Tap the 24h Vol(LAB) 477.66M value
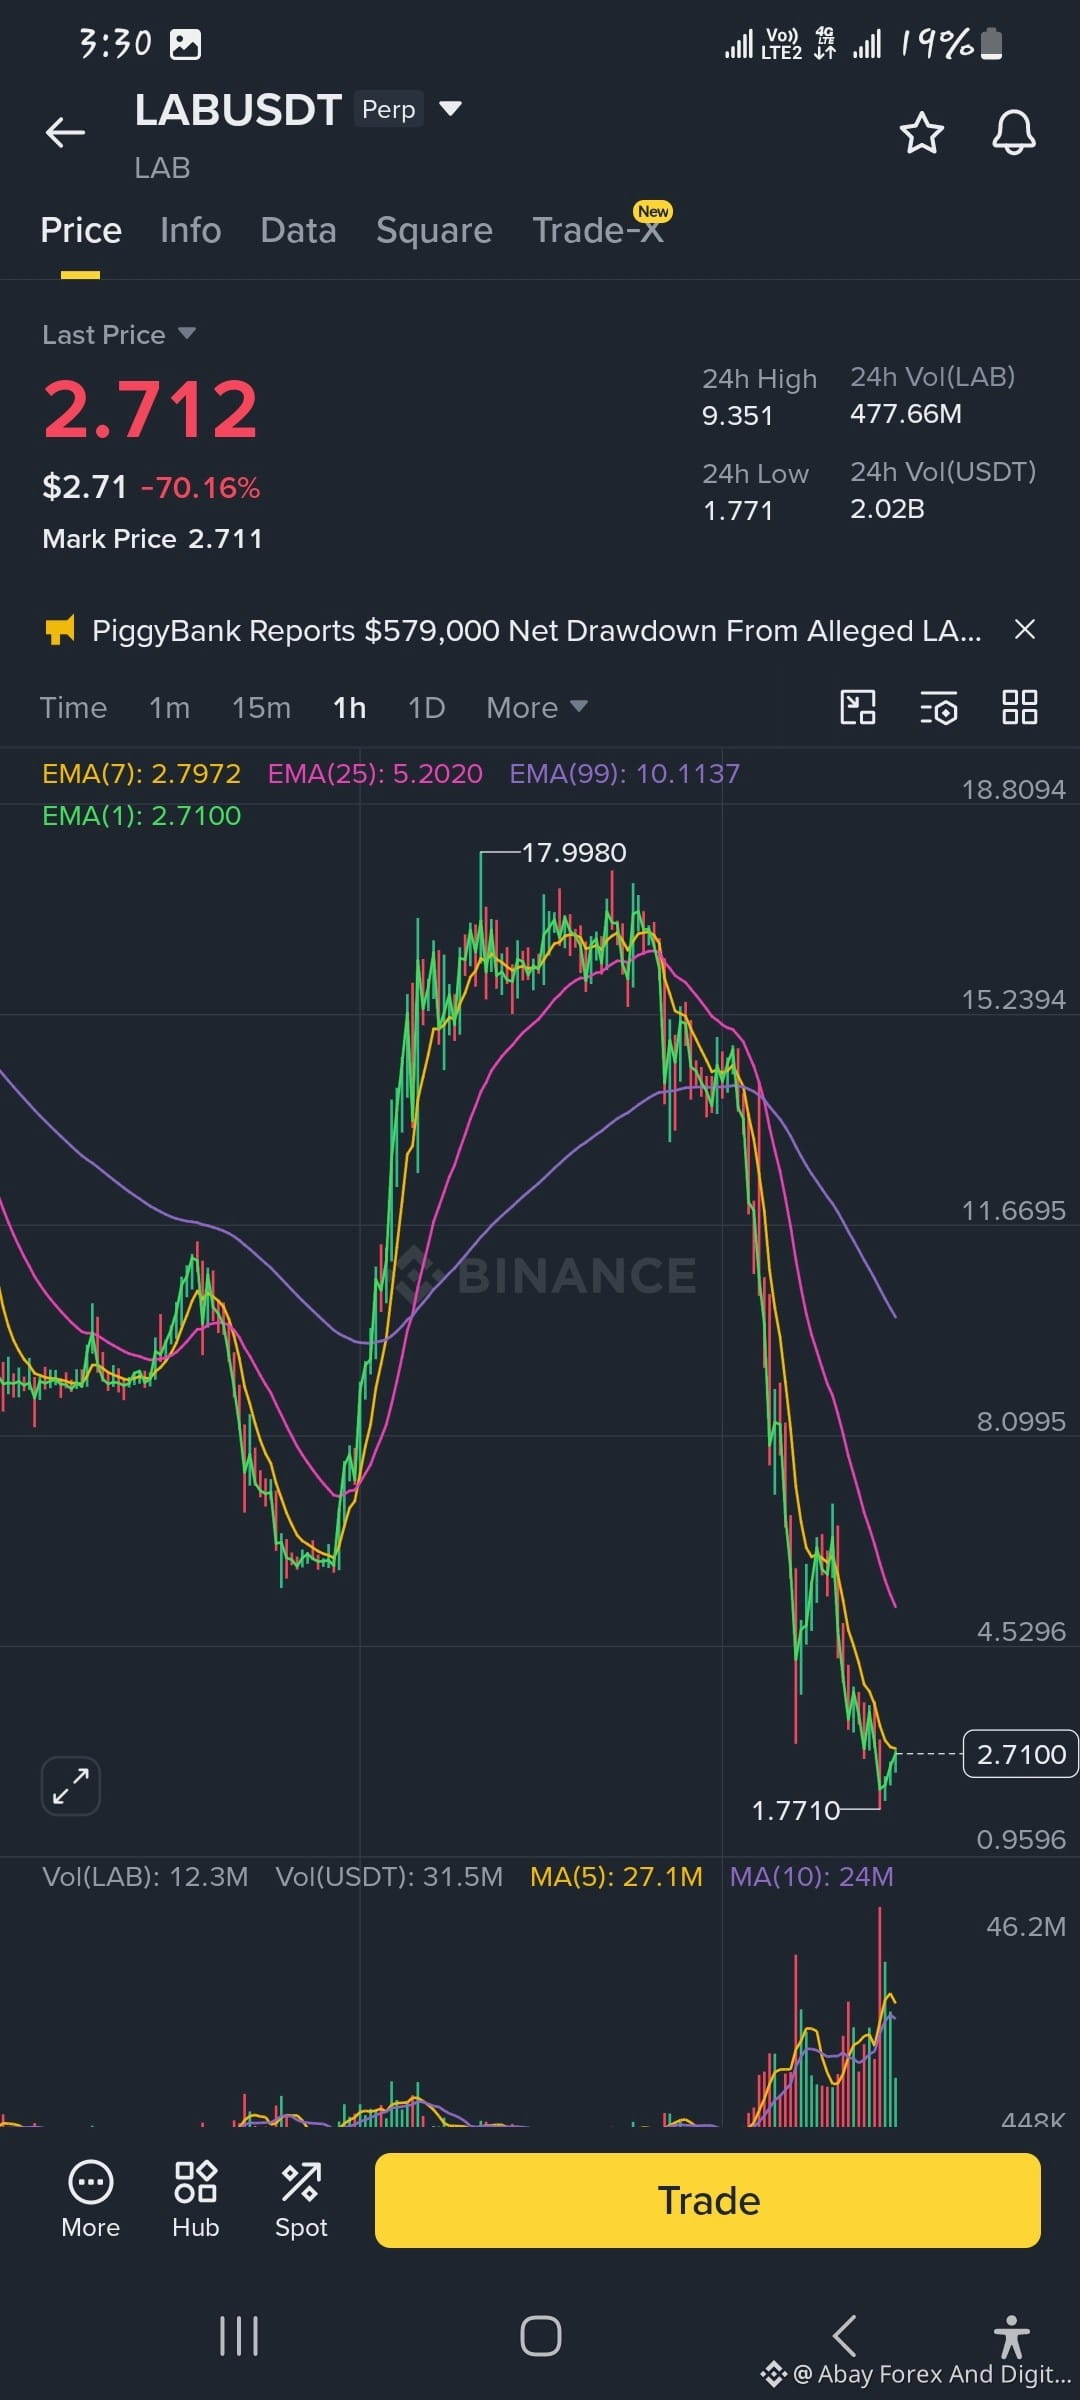The width and height of the screenshot is (1080, 2400). click(905, 413)
